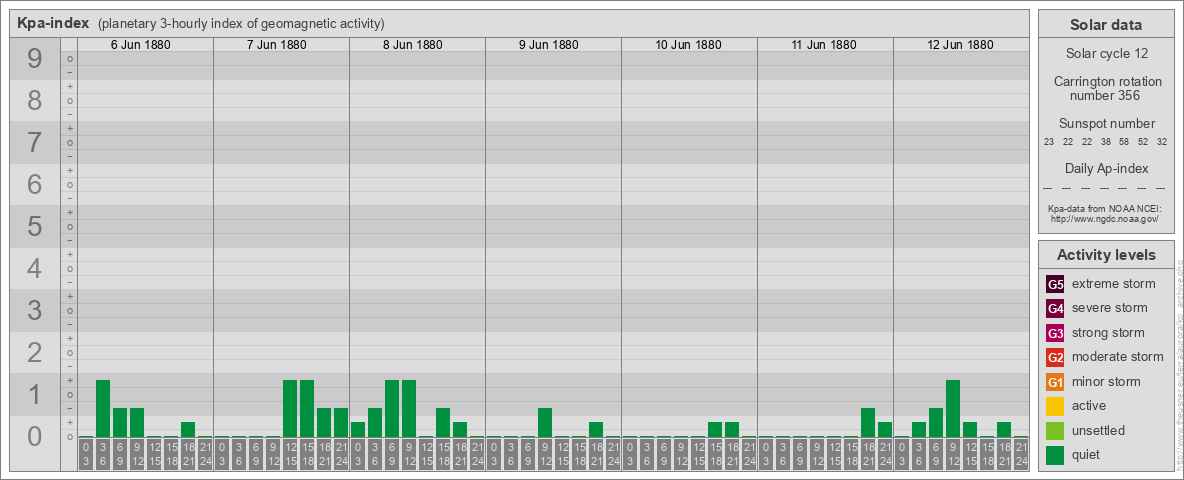Click the 6 Jun '0 3' time slot label
The width and height of the screenshot is (1184, 480).
[86, 454]
